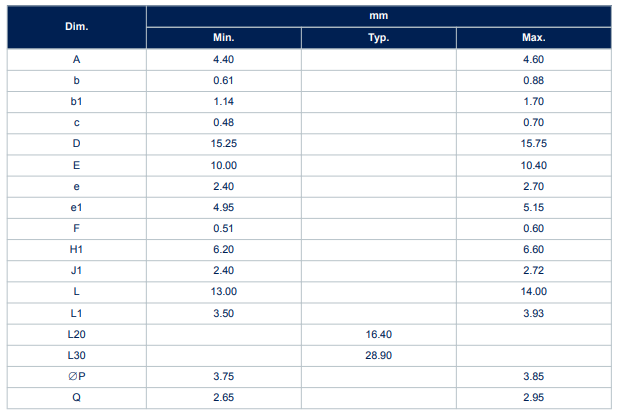Select the 3.93 maximum value for L1
Viewport: 623px width, 417px height.
pyautogui.click(x=533, y=312)
